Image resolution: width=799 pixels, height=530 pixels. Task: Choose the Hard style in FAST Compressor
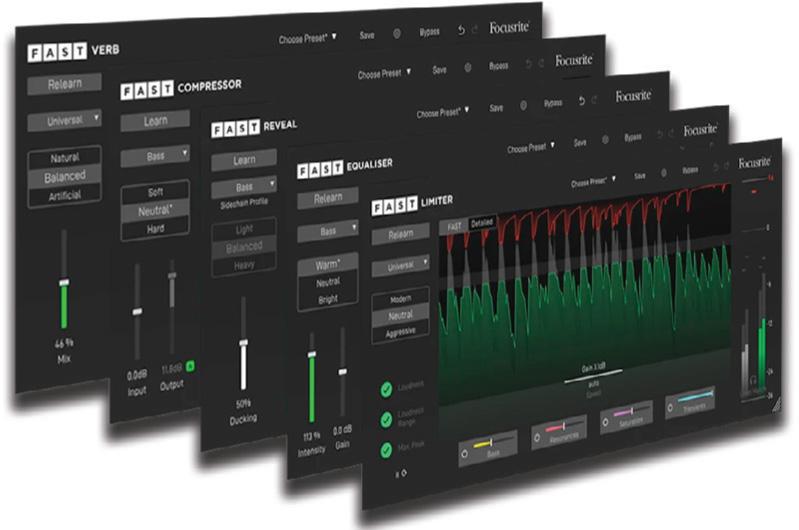(x=155, y=229)
